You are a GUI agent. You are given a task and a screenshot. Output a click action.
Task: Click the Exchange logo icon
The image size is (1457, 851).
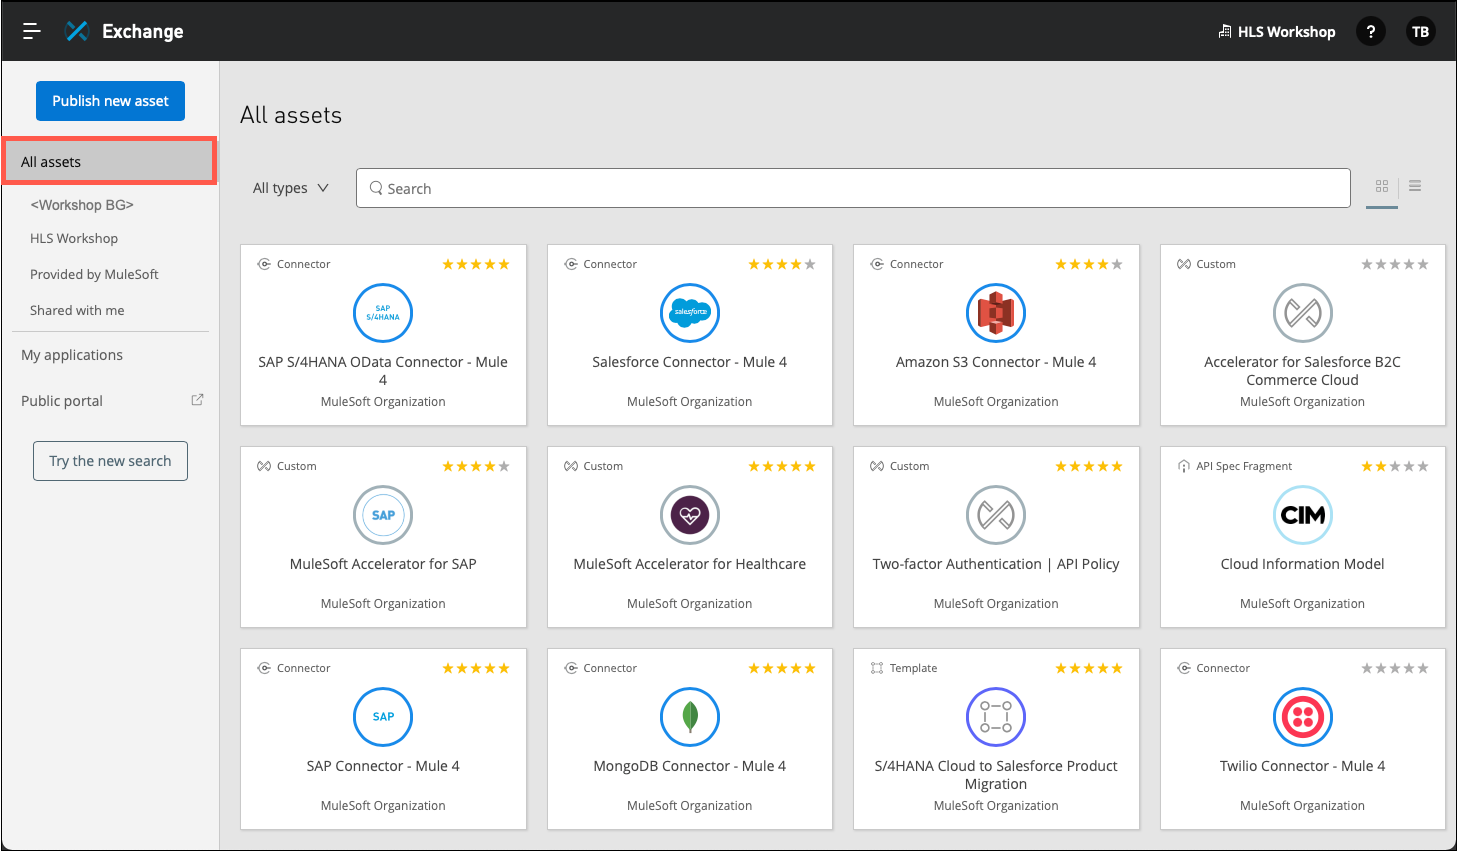tap(77, 31)
